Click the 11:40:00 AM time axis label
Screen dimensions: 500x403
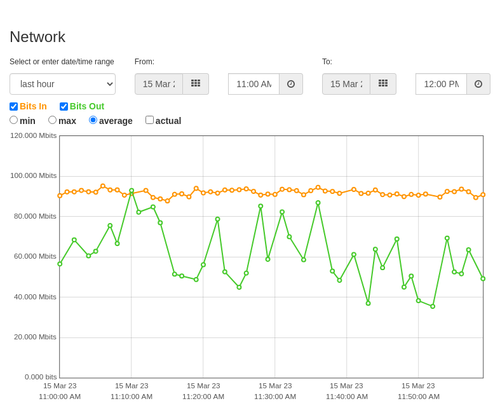[x=347, y=397]
